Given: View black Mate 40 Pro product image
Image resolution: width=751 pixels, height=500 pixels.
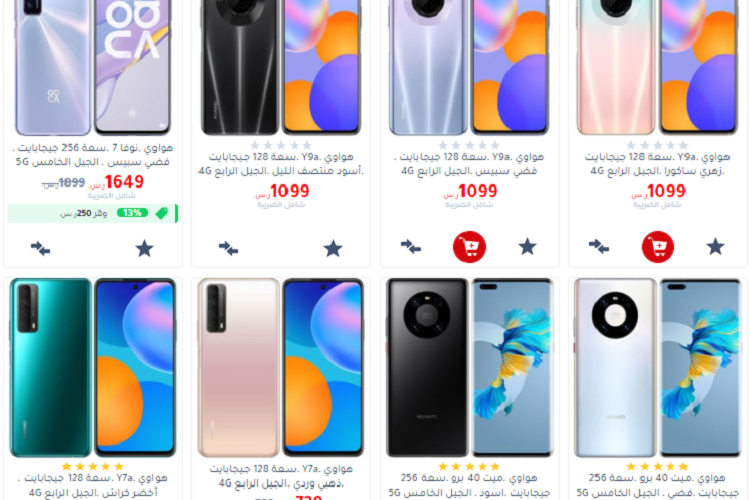Looking at the screenshot, I should tap(469, 368).
